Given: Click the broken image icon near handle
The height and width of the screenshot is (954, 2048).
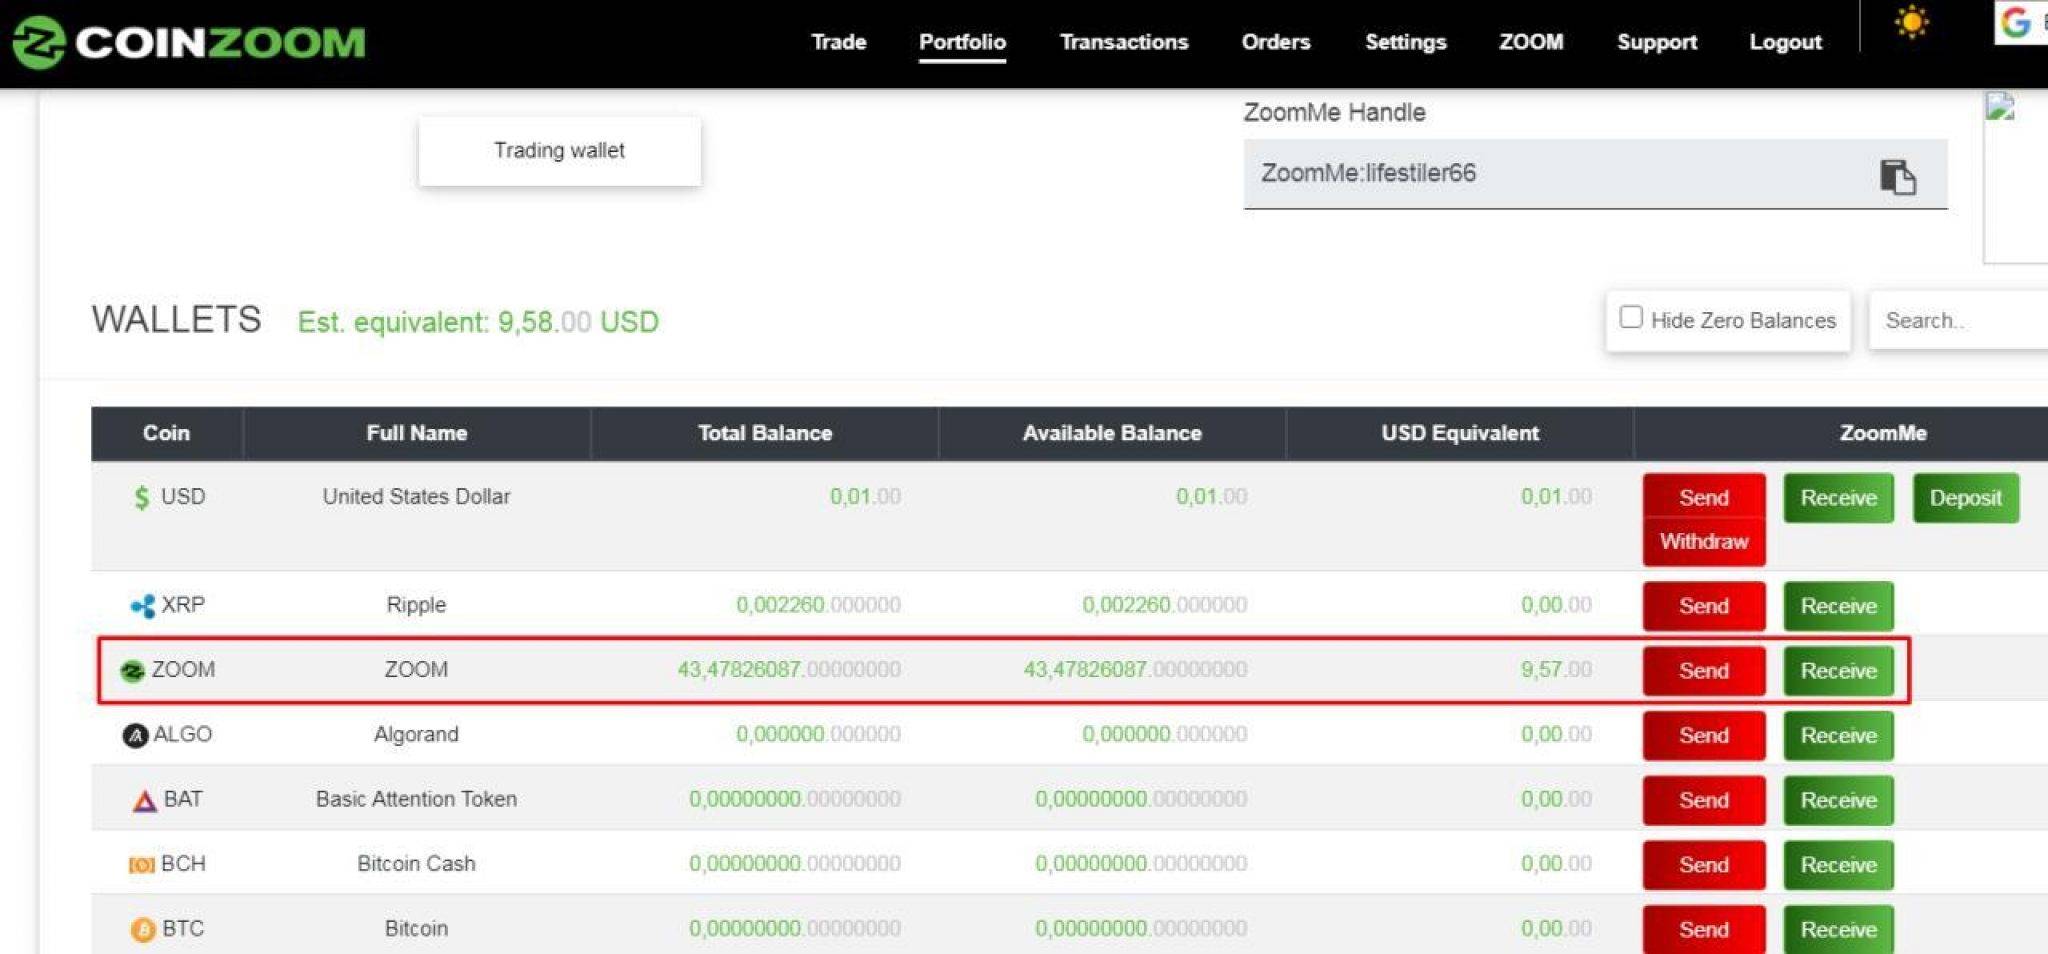Looking at the screenshot, I should click(x=2000, y=106).
